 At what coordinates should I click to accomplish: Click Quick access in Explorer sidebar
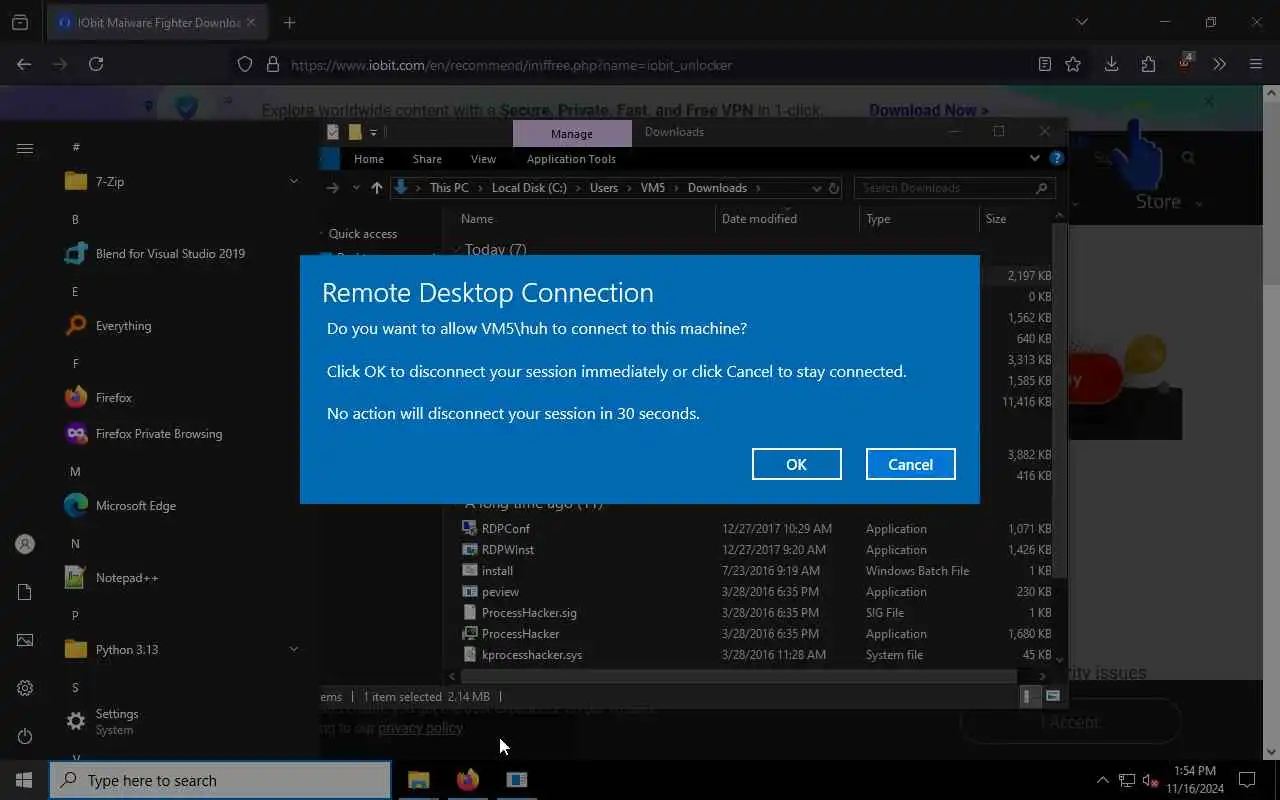coord(363,233)
